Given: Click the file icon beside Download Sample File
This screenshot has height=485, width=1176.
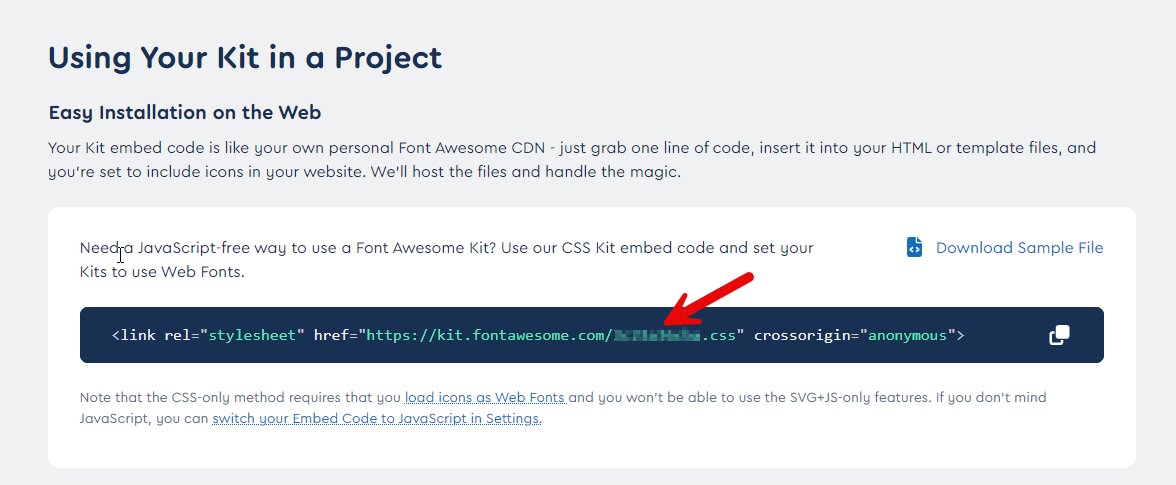Looking at the screenshot, I should 914,248.
